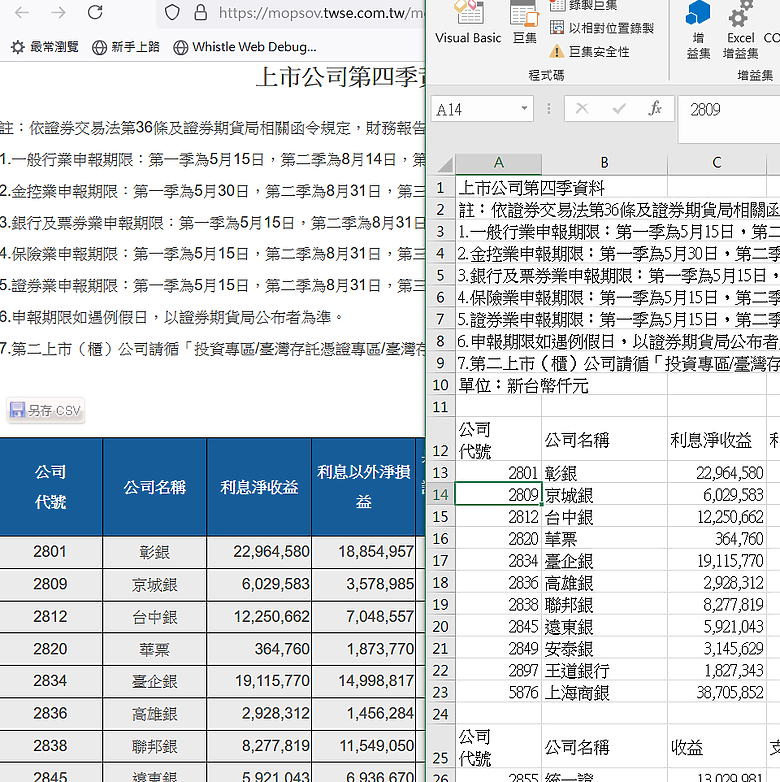Click the browser forward arrow

[x=58, y=12]
